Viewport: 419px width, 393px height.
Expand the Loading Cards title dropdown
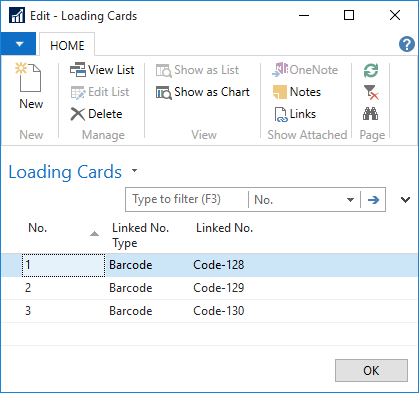pos(134,170)
